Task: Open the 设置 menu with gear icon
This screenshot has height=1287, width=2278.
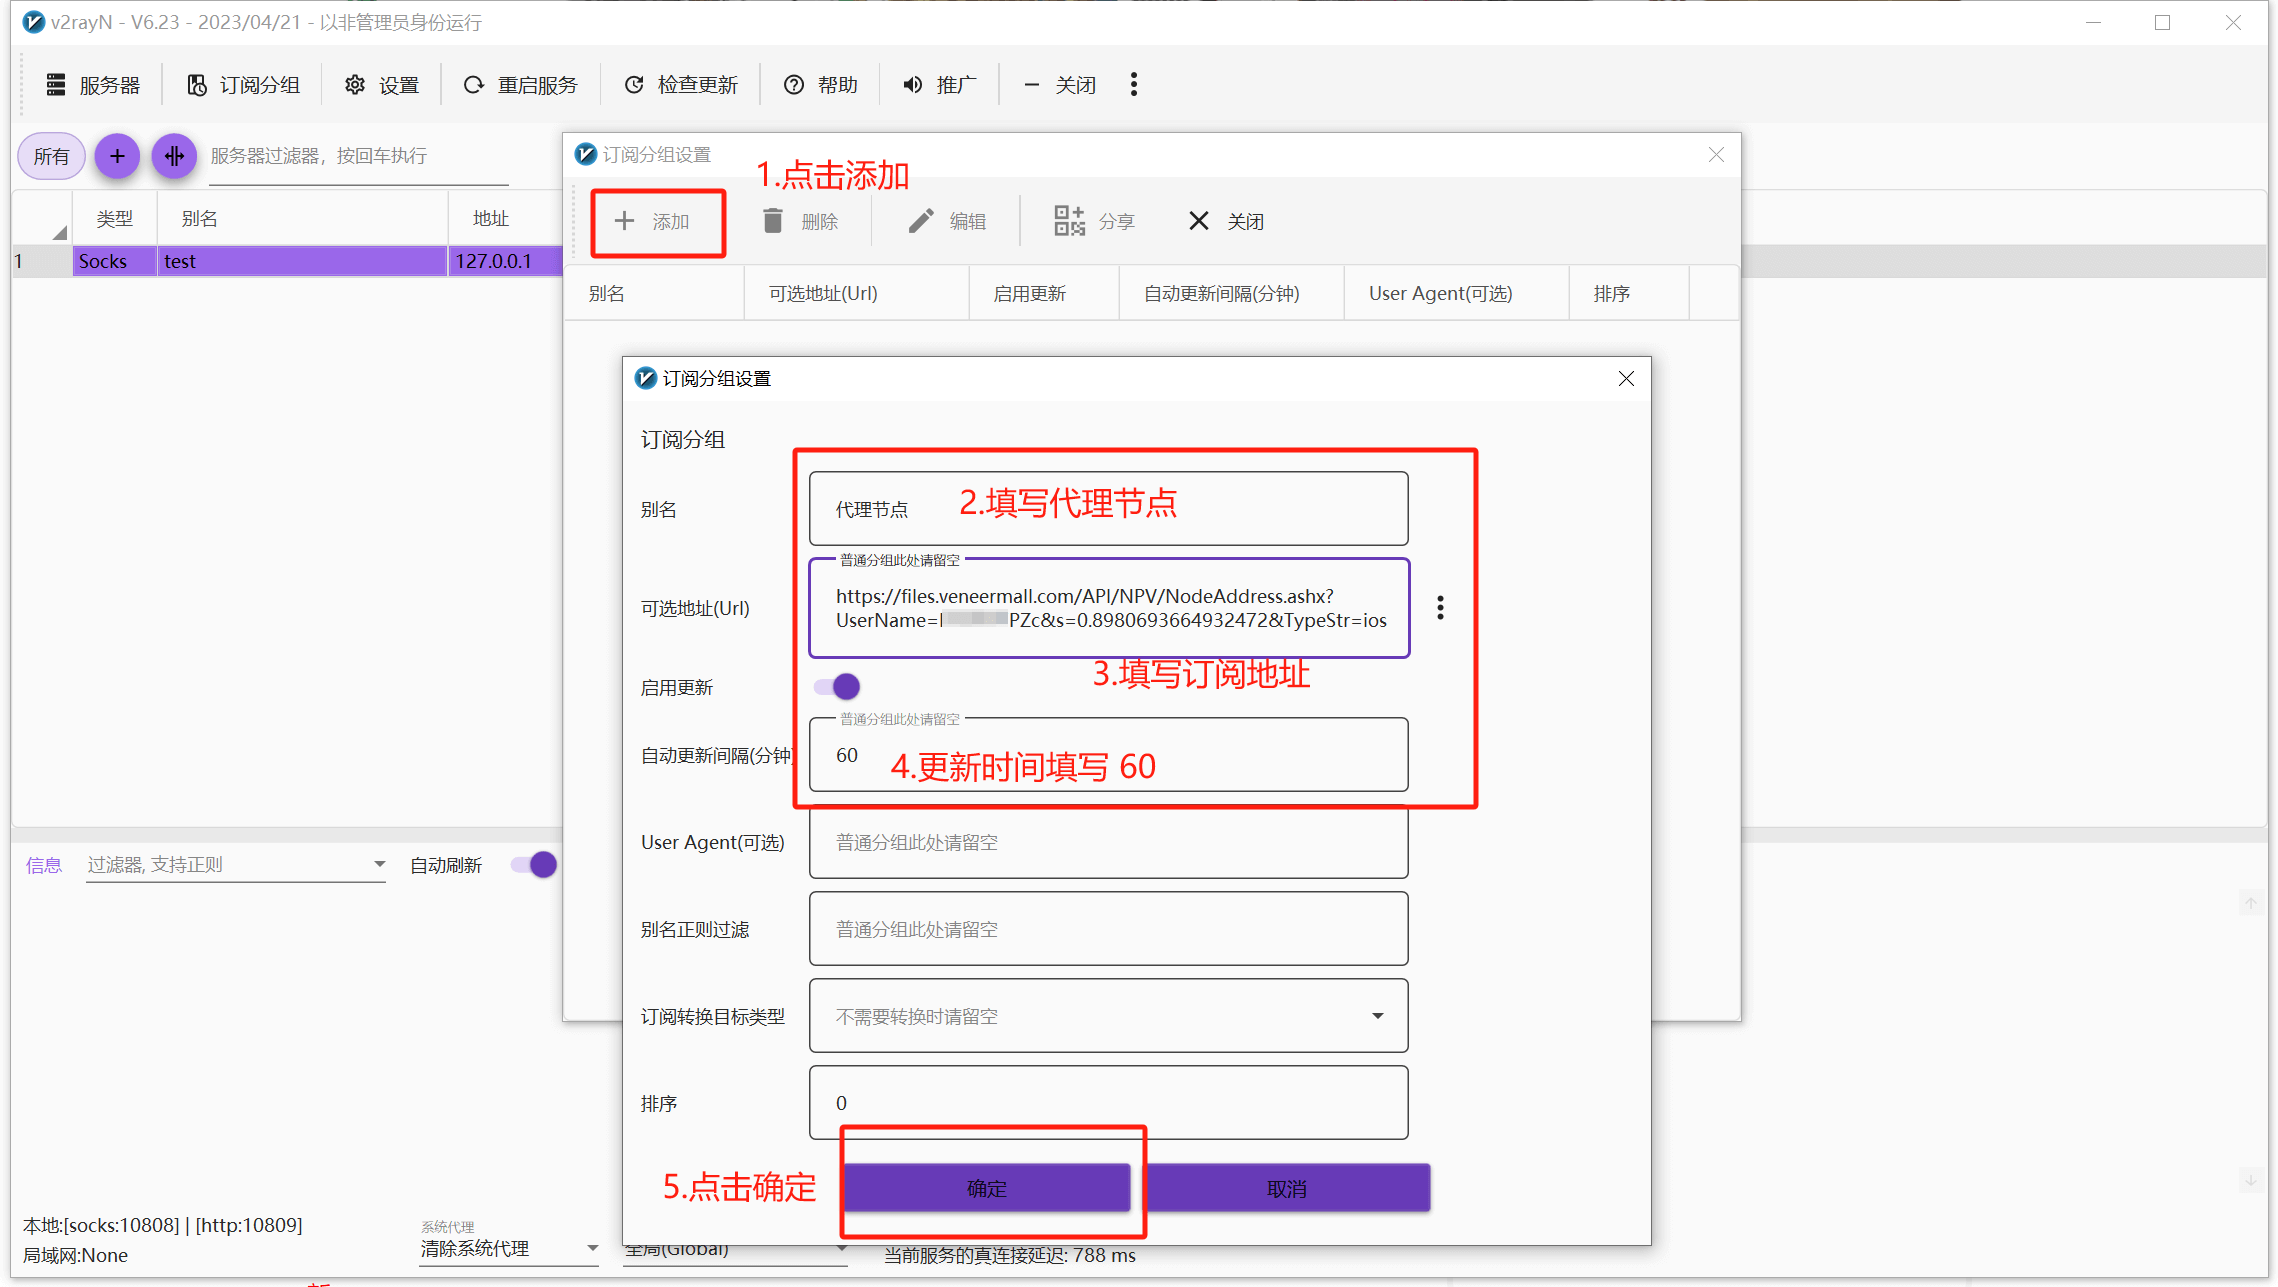Action: coord(382,85)
